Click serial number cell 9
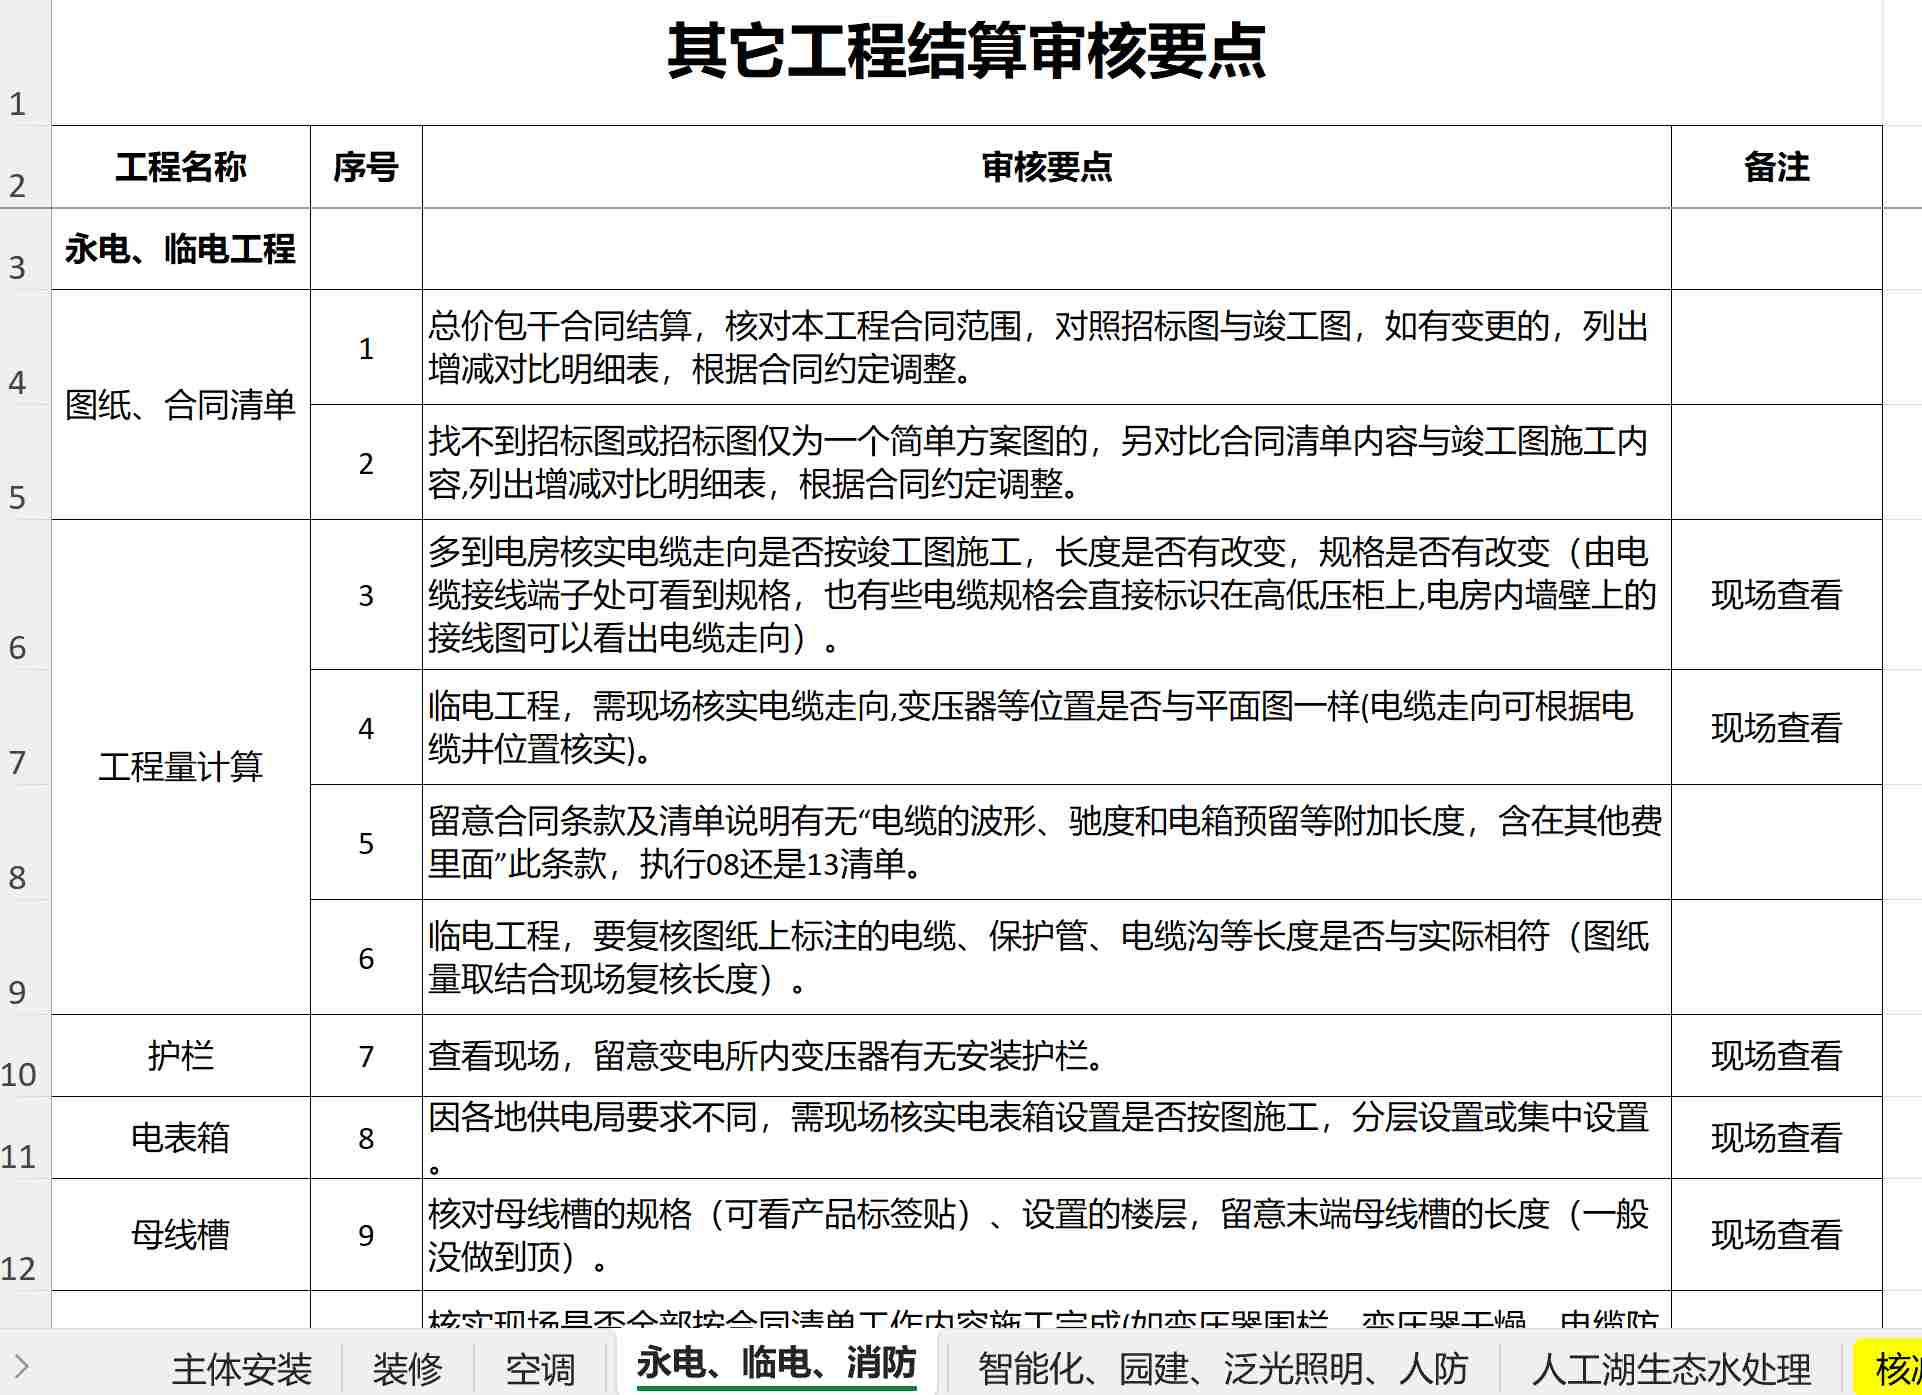 click(366, 1235)
